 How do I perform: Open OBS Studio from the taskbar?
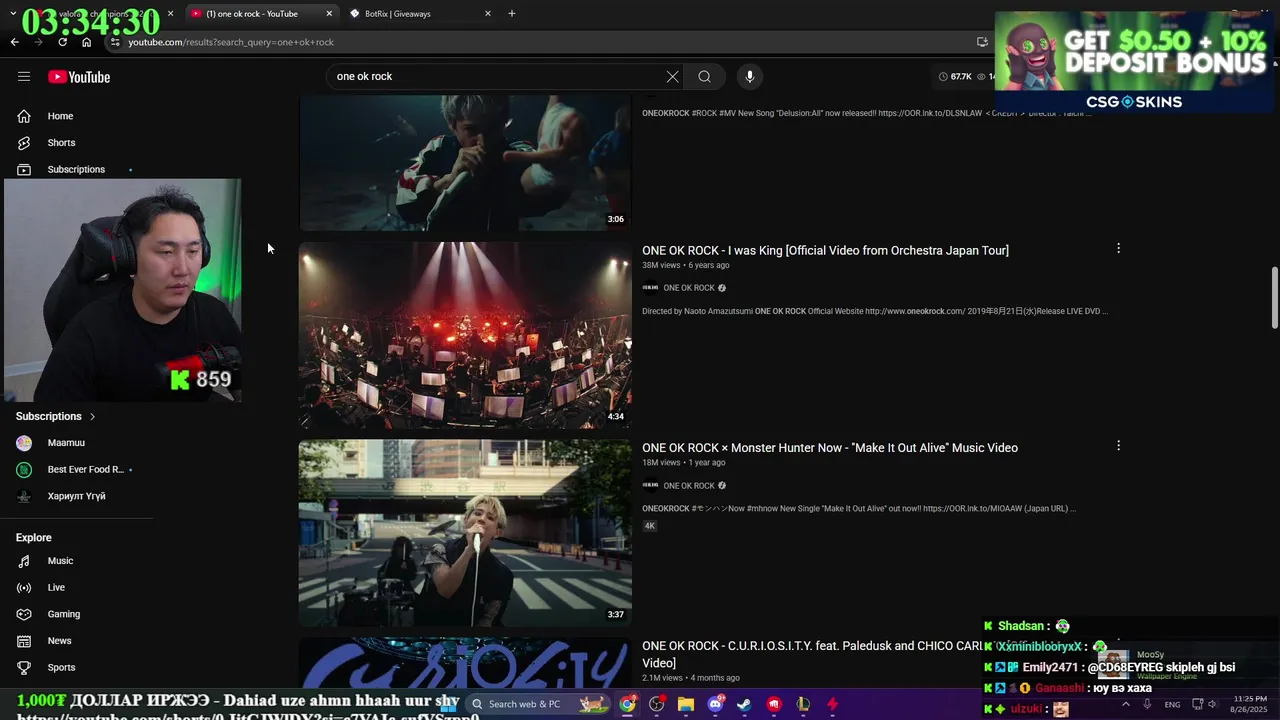[657, 704]
